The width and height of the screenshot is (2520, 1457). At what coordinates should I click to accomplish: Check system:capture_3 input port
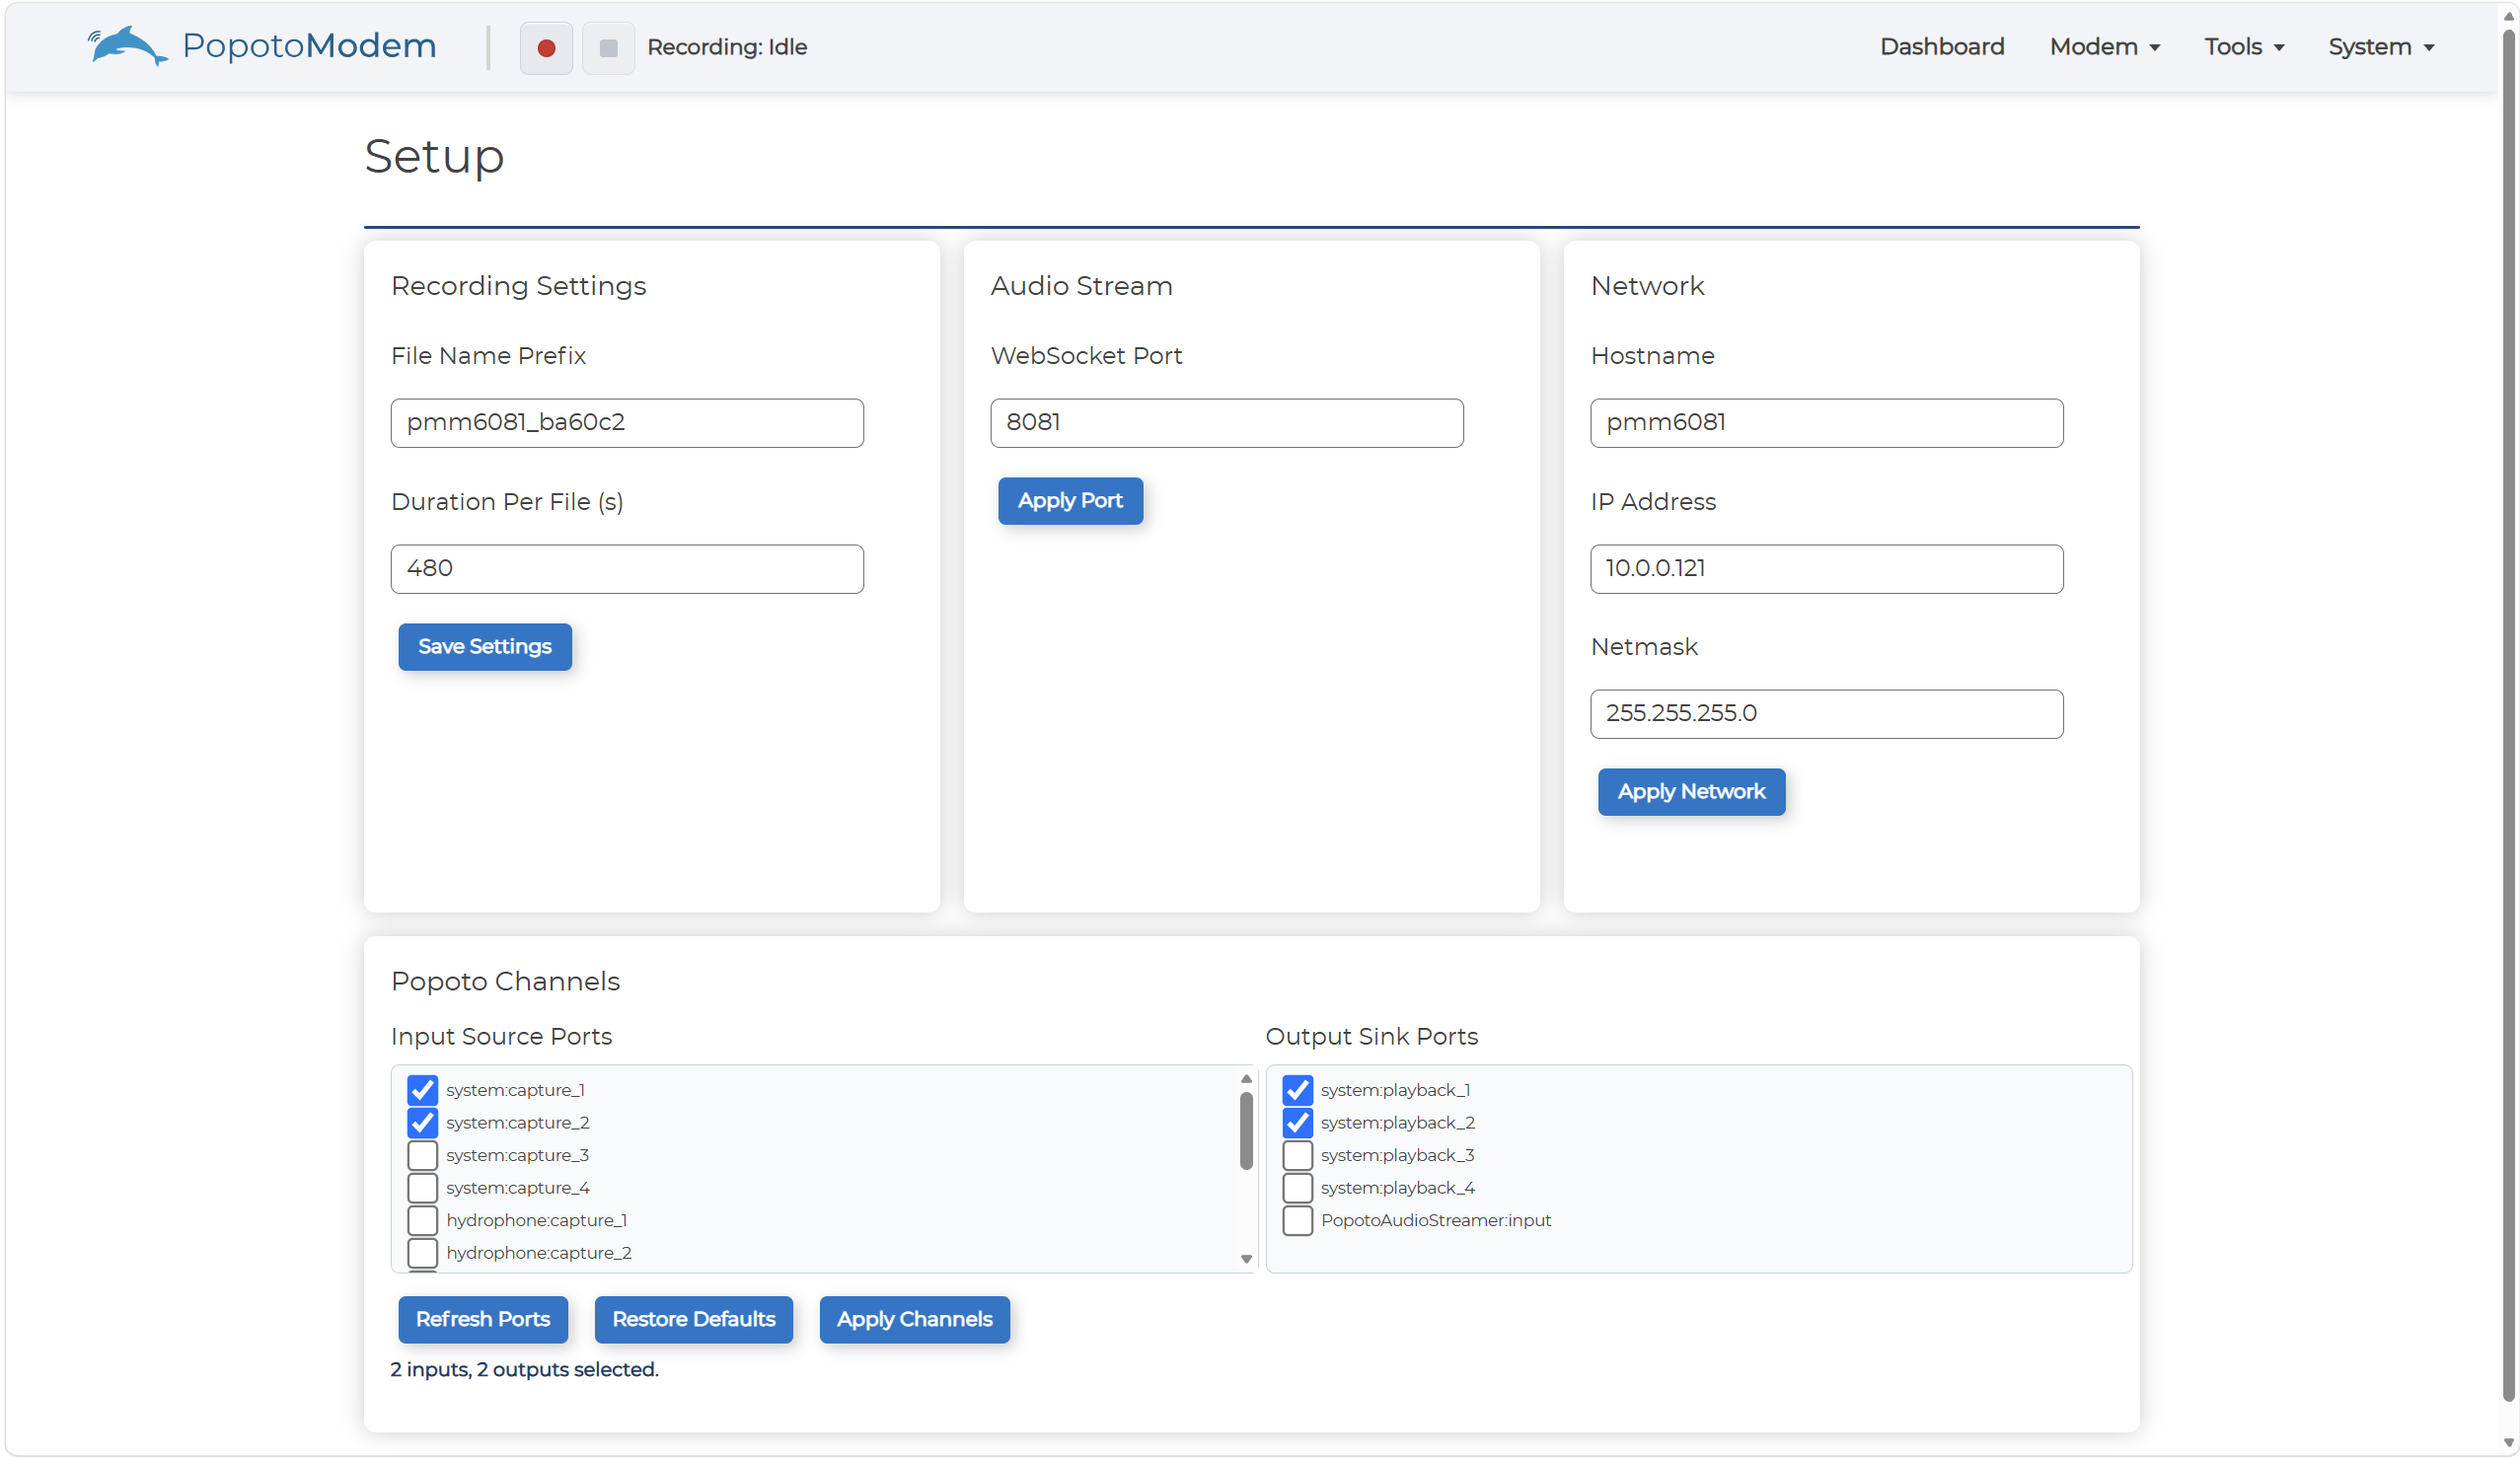(x=422, y=1154)
